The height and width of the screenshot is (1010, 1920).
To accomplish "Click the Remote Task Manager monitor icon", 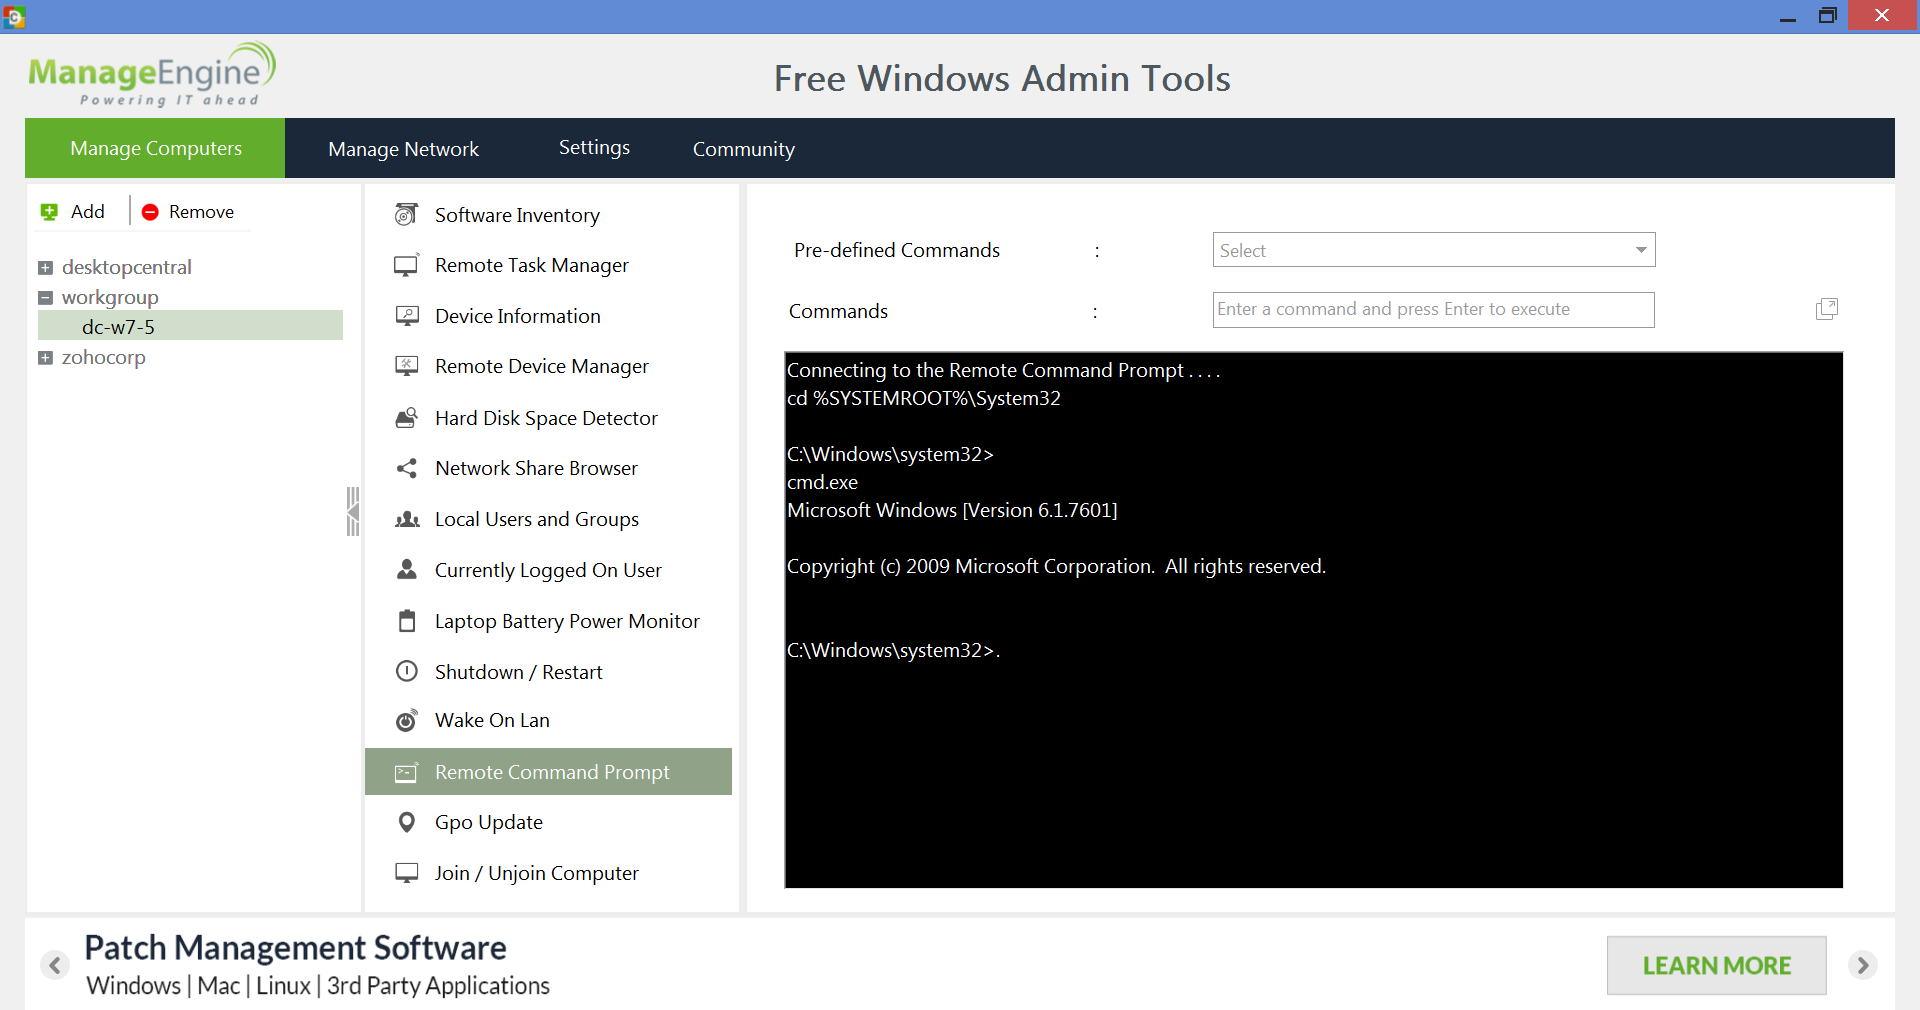I will point(406,265).
